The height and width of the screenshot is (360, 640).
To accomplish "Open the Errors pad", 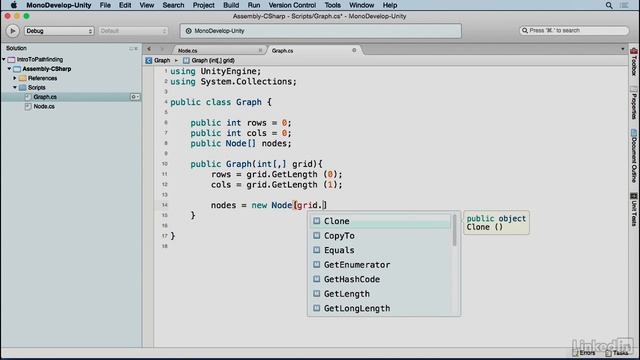I will point(584,353).
